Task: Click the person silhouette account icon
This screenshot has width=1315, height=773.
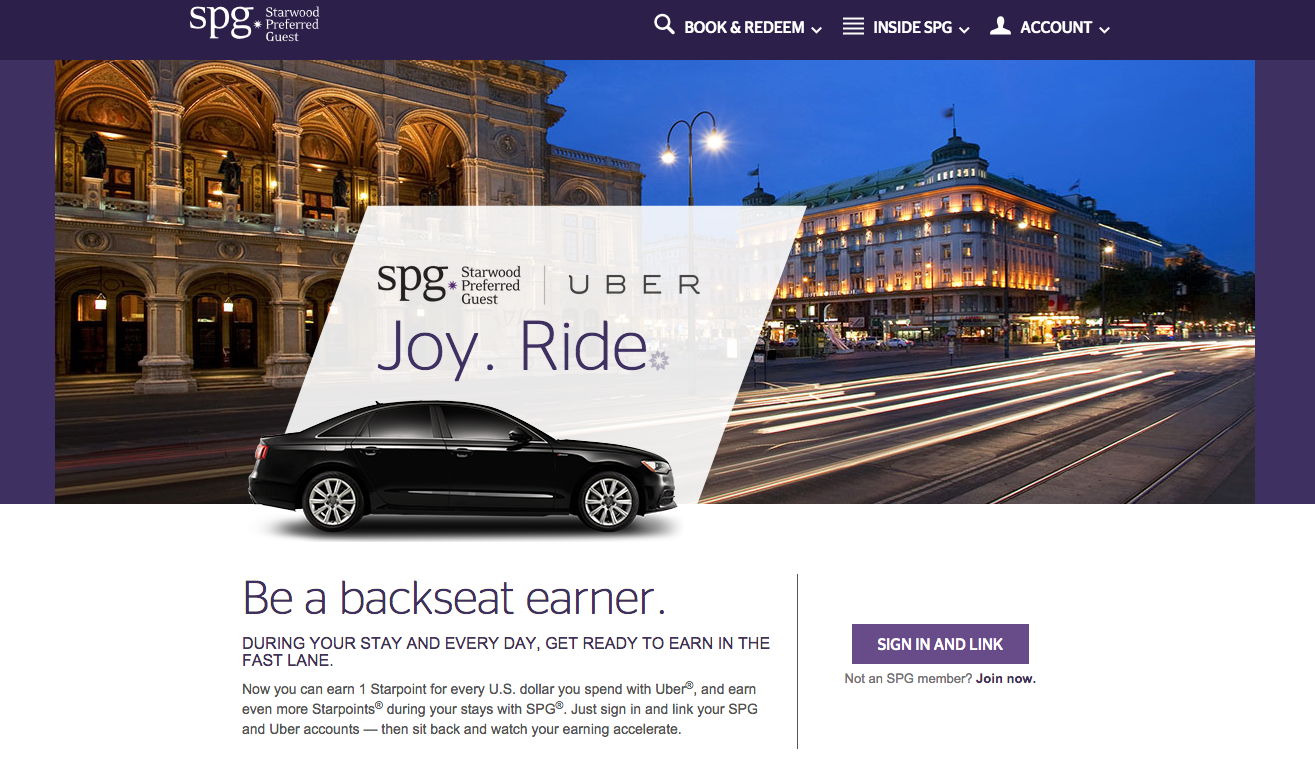Action: (1000, 25)
